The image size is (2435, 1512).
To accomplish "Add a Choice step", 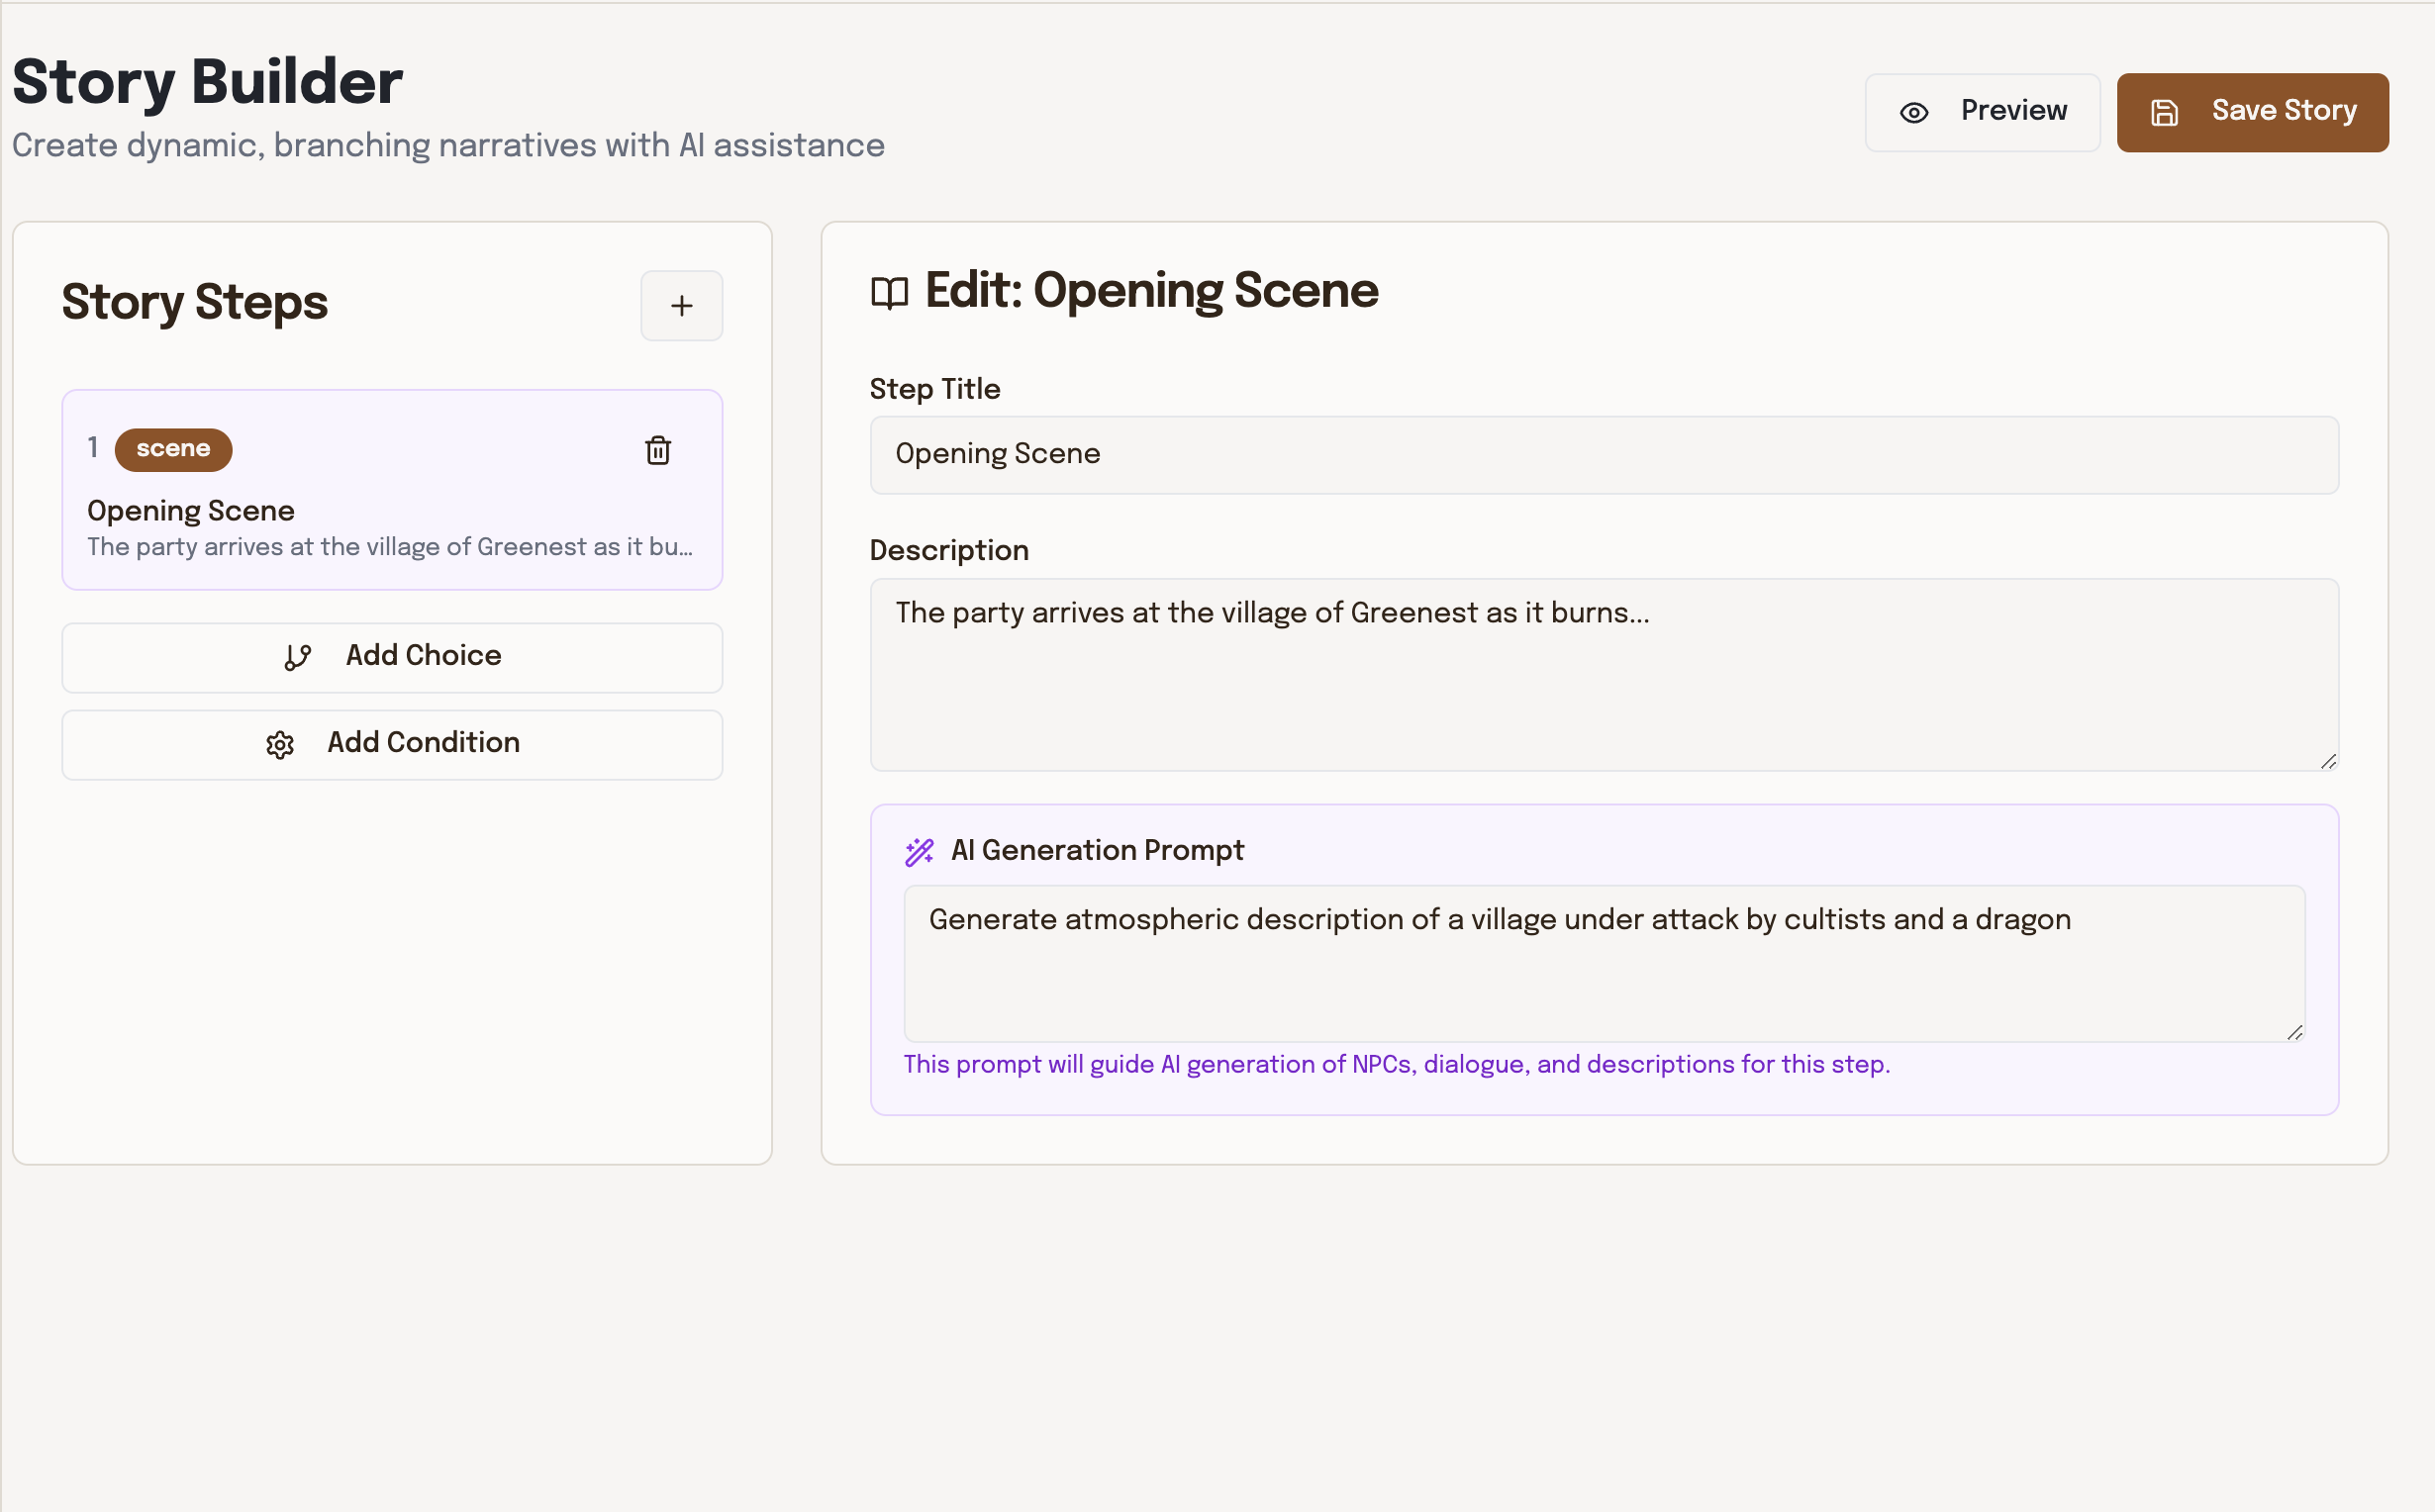I will point(392,657).
